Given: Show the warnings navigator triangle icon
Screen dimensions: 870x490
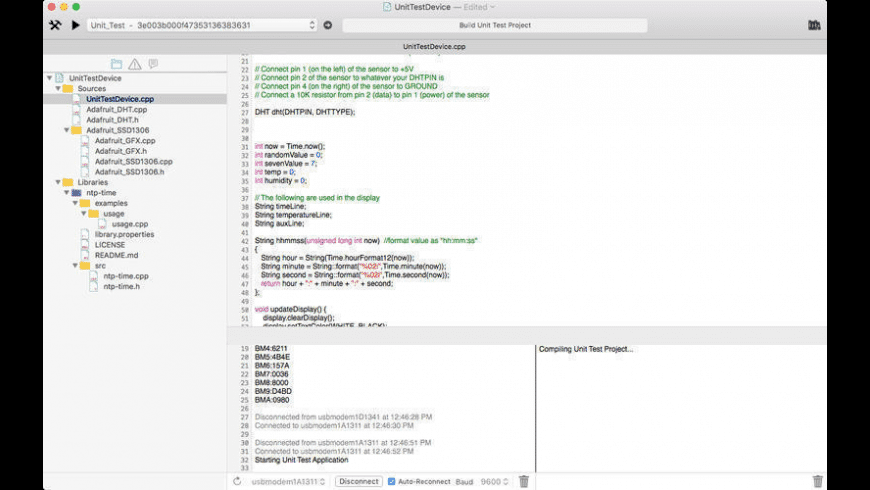Looking at the screenshot, I should [135, 64].
